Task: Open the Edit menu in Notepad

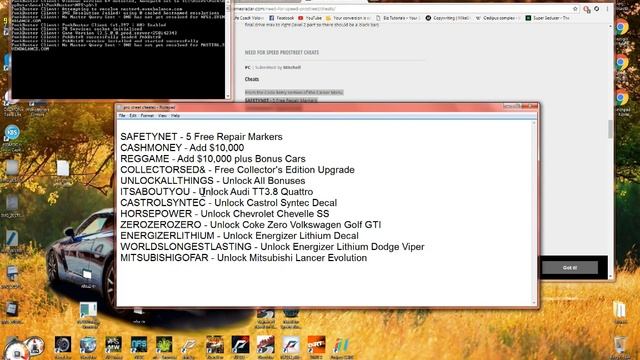Action: (133, 116)
